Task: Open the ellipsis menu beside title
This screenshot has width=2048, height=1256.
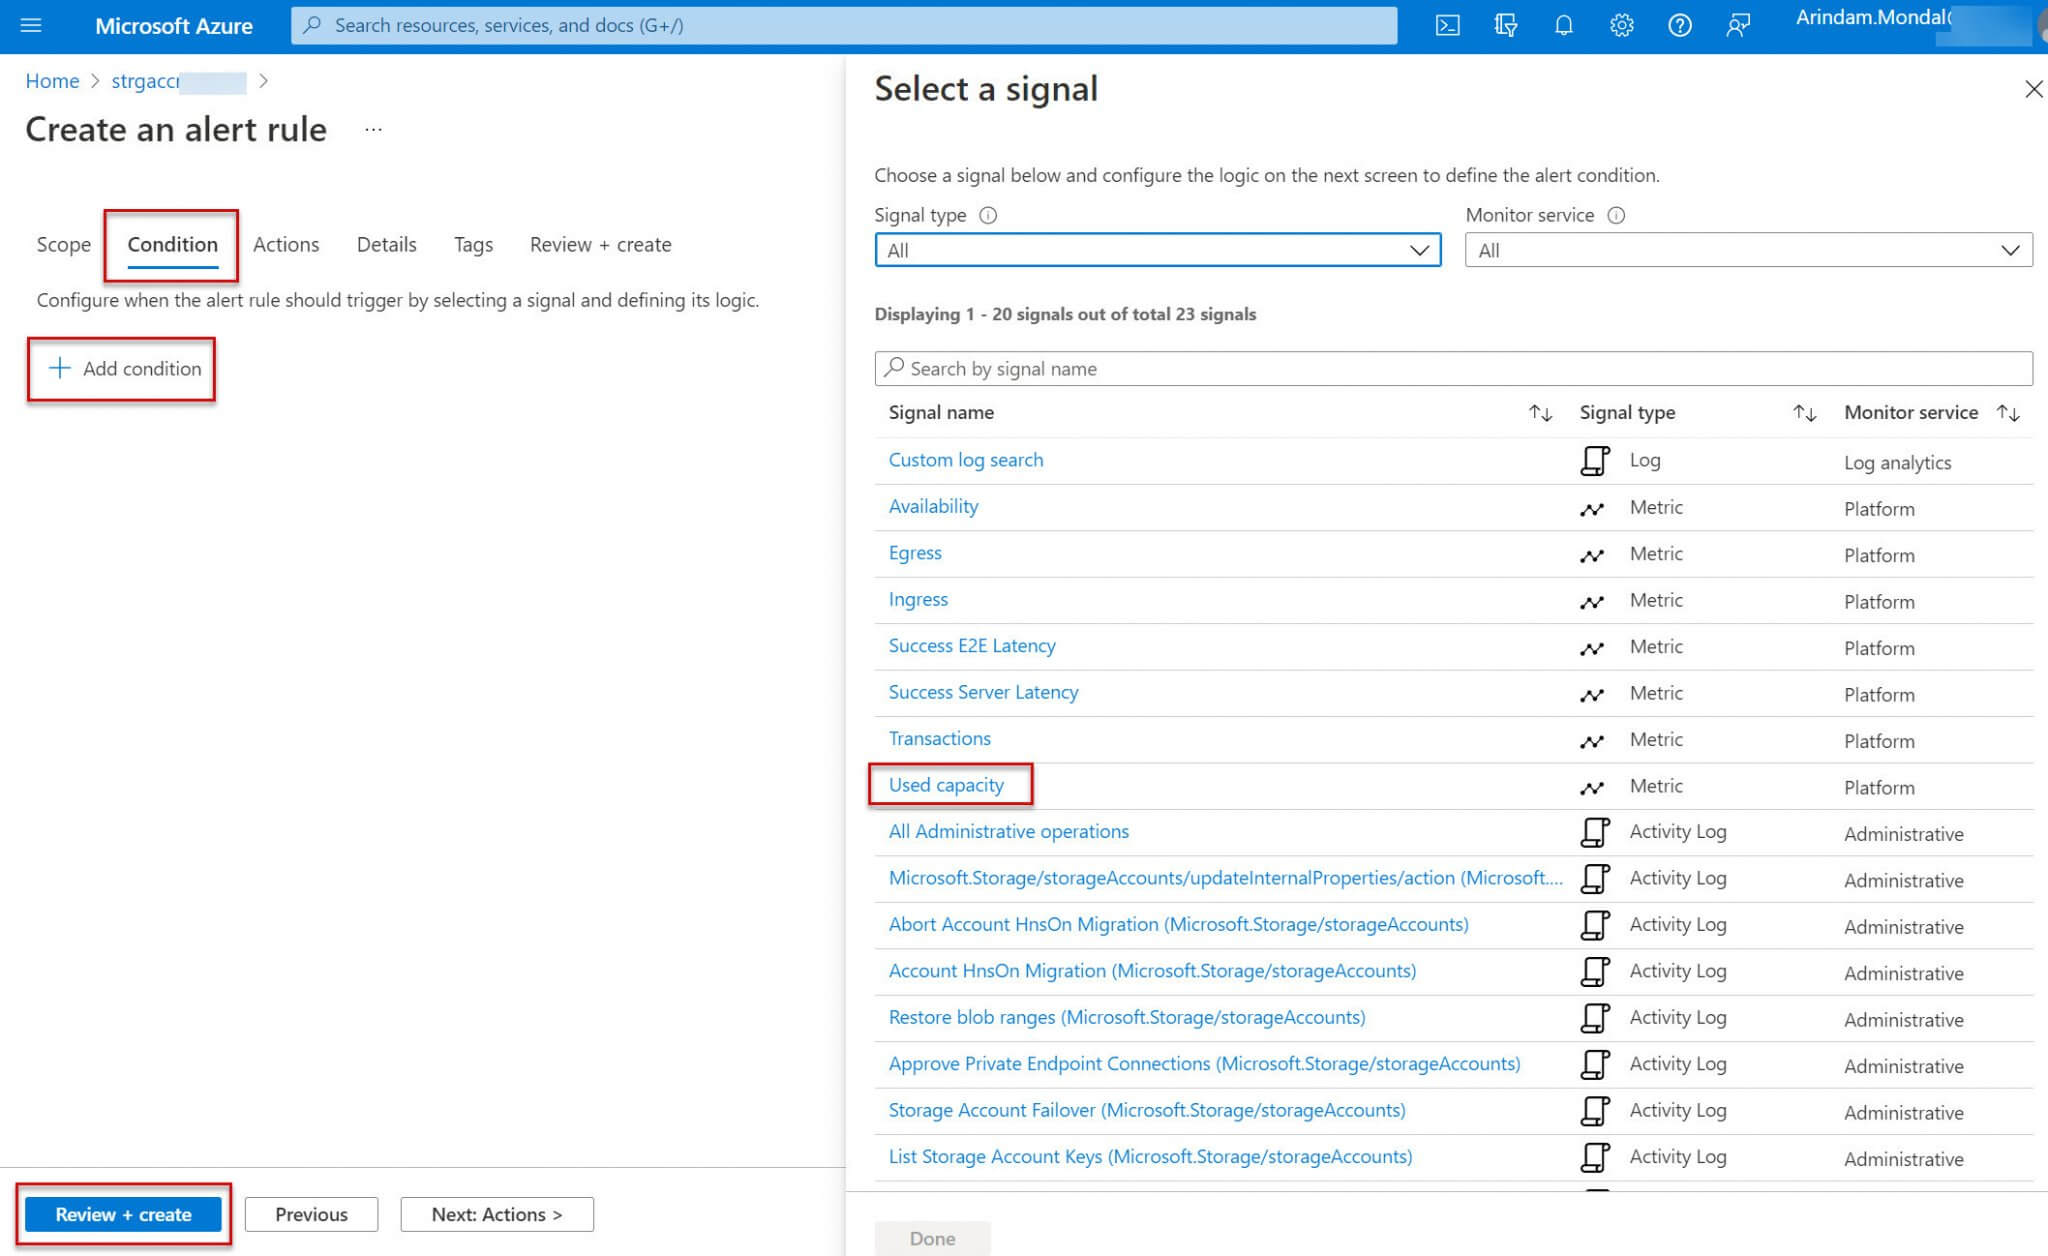Action: pos(373,130)
